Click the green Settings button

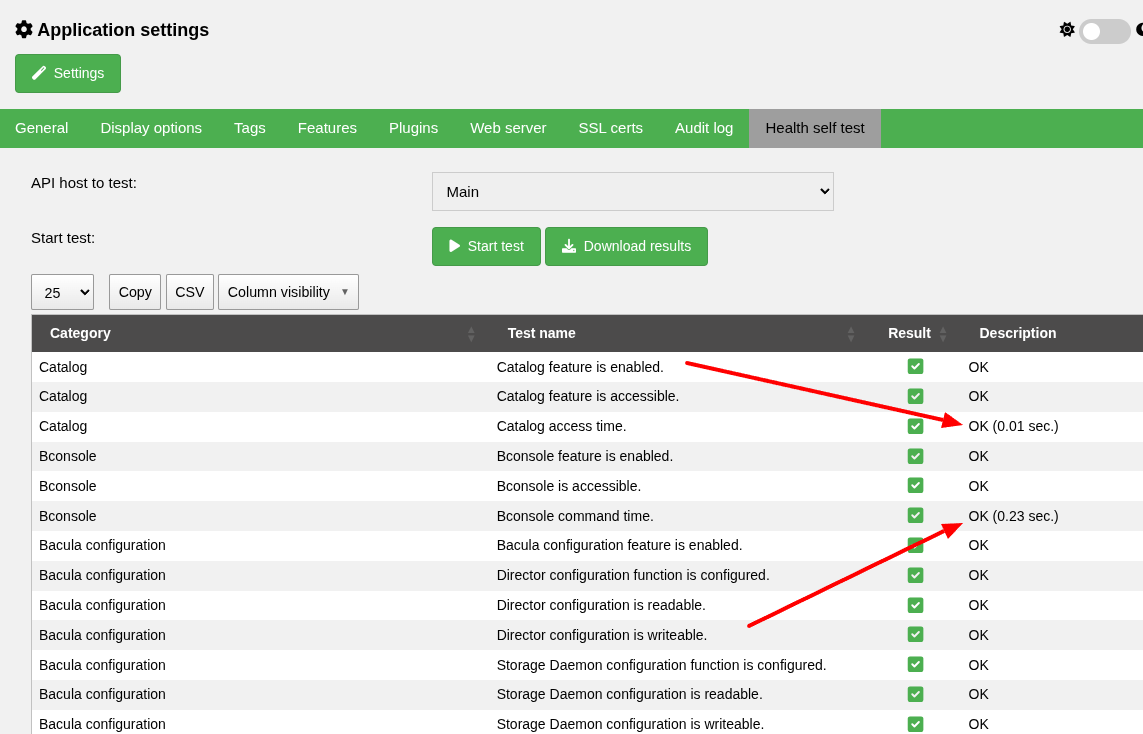pos(68,74)
